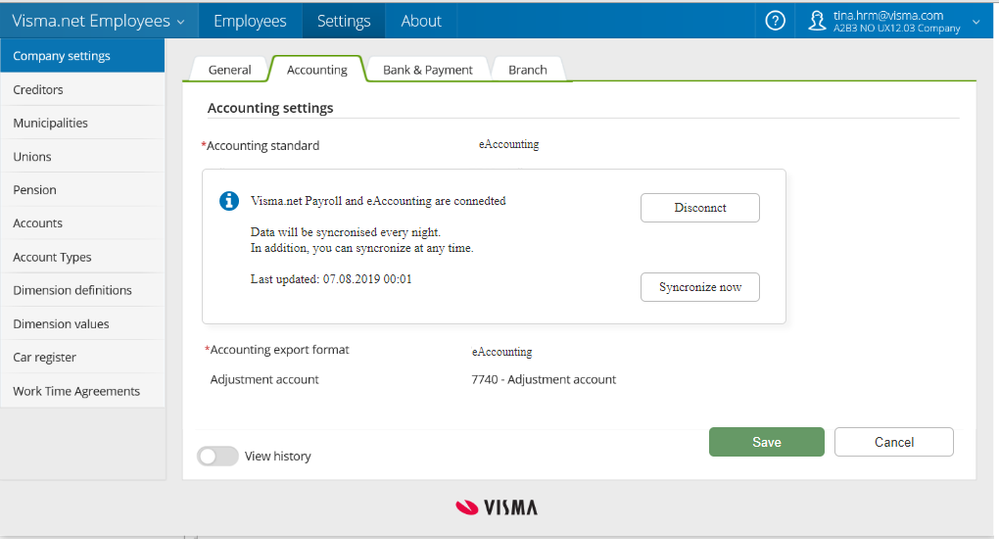Select the Accounting tab

(317, 69)
